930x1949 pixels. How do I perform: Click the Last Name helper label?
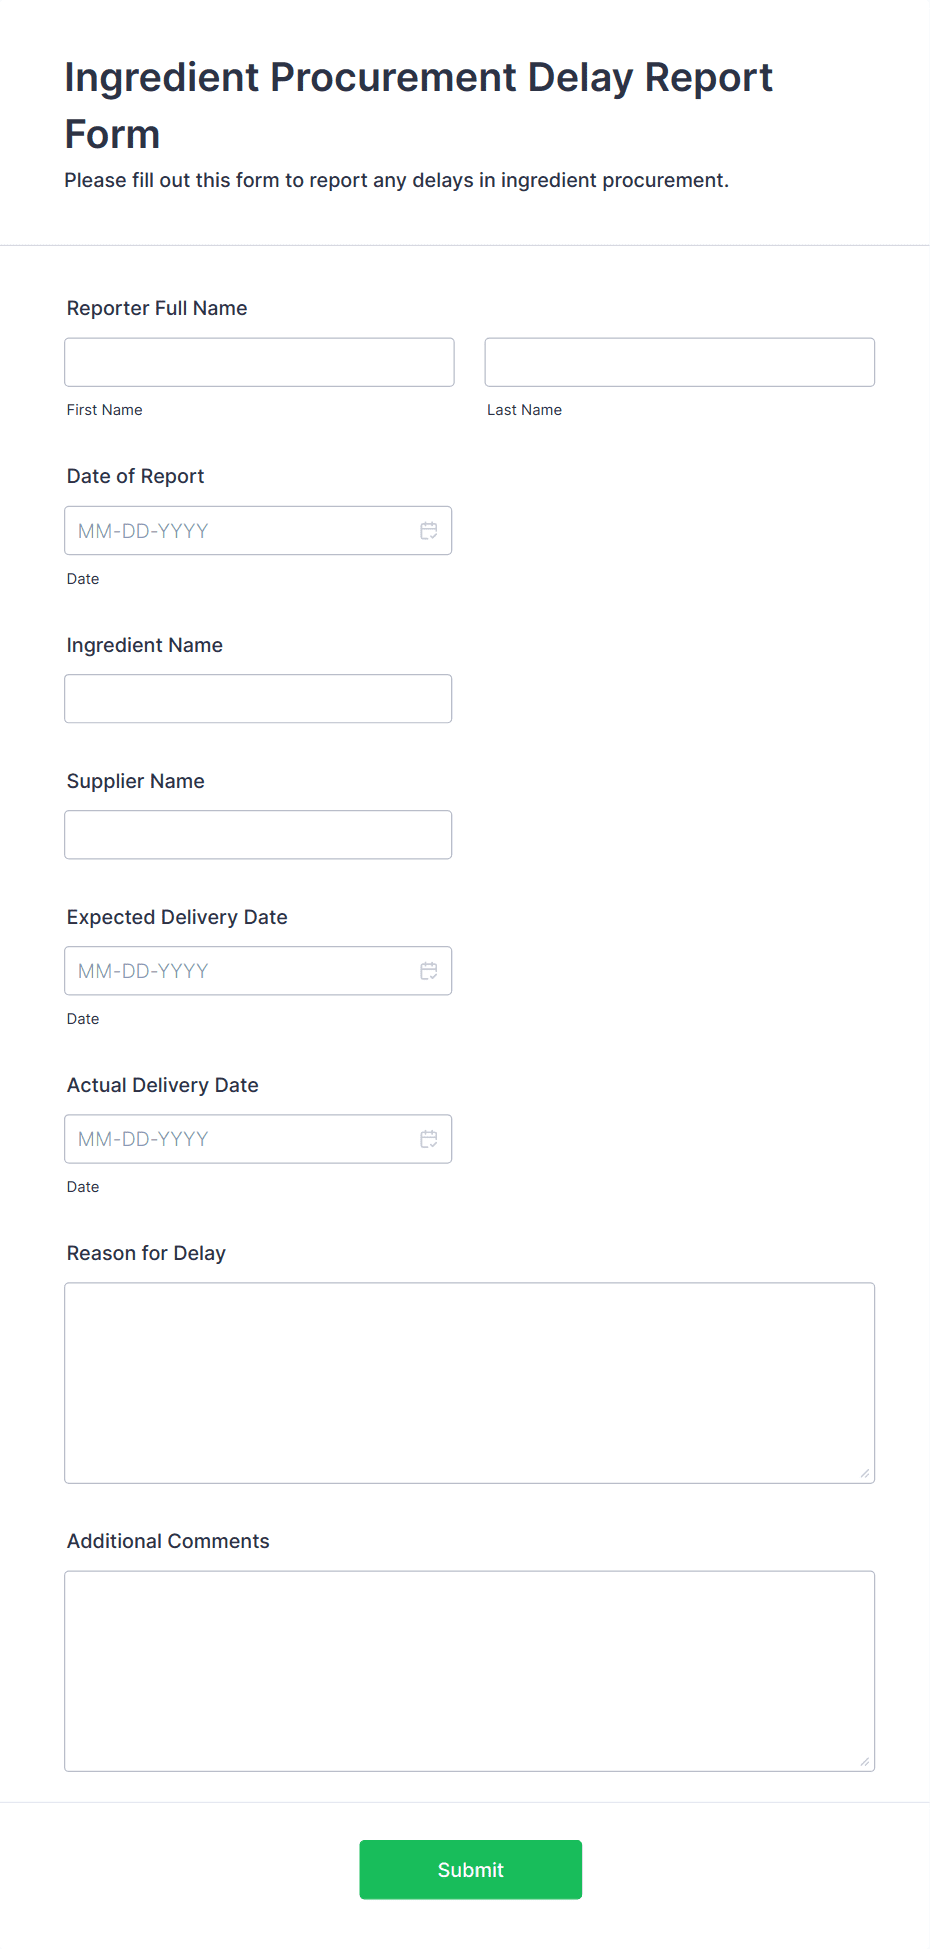tap(524, 409)
